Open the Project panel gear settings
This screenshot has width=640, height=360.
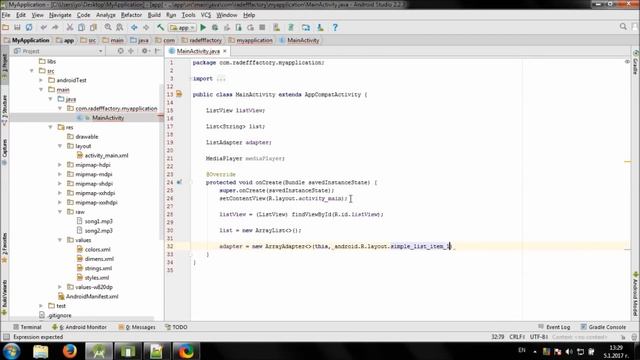tap(145, 51)
